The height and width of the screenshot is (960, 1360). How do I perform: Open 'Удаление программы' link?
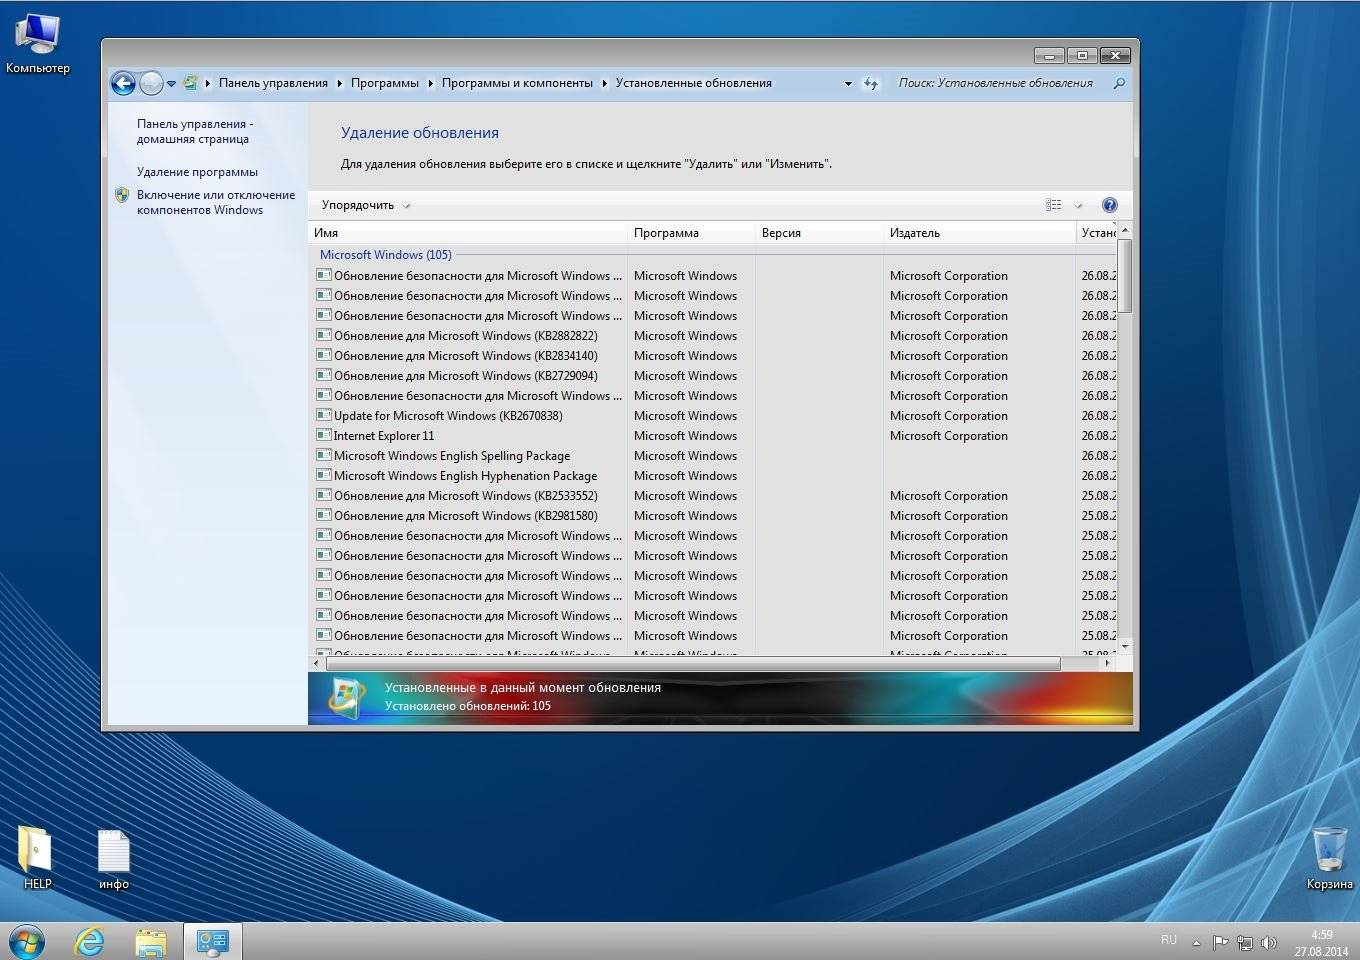197,172
